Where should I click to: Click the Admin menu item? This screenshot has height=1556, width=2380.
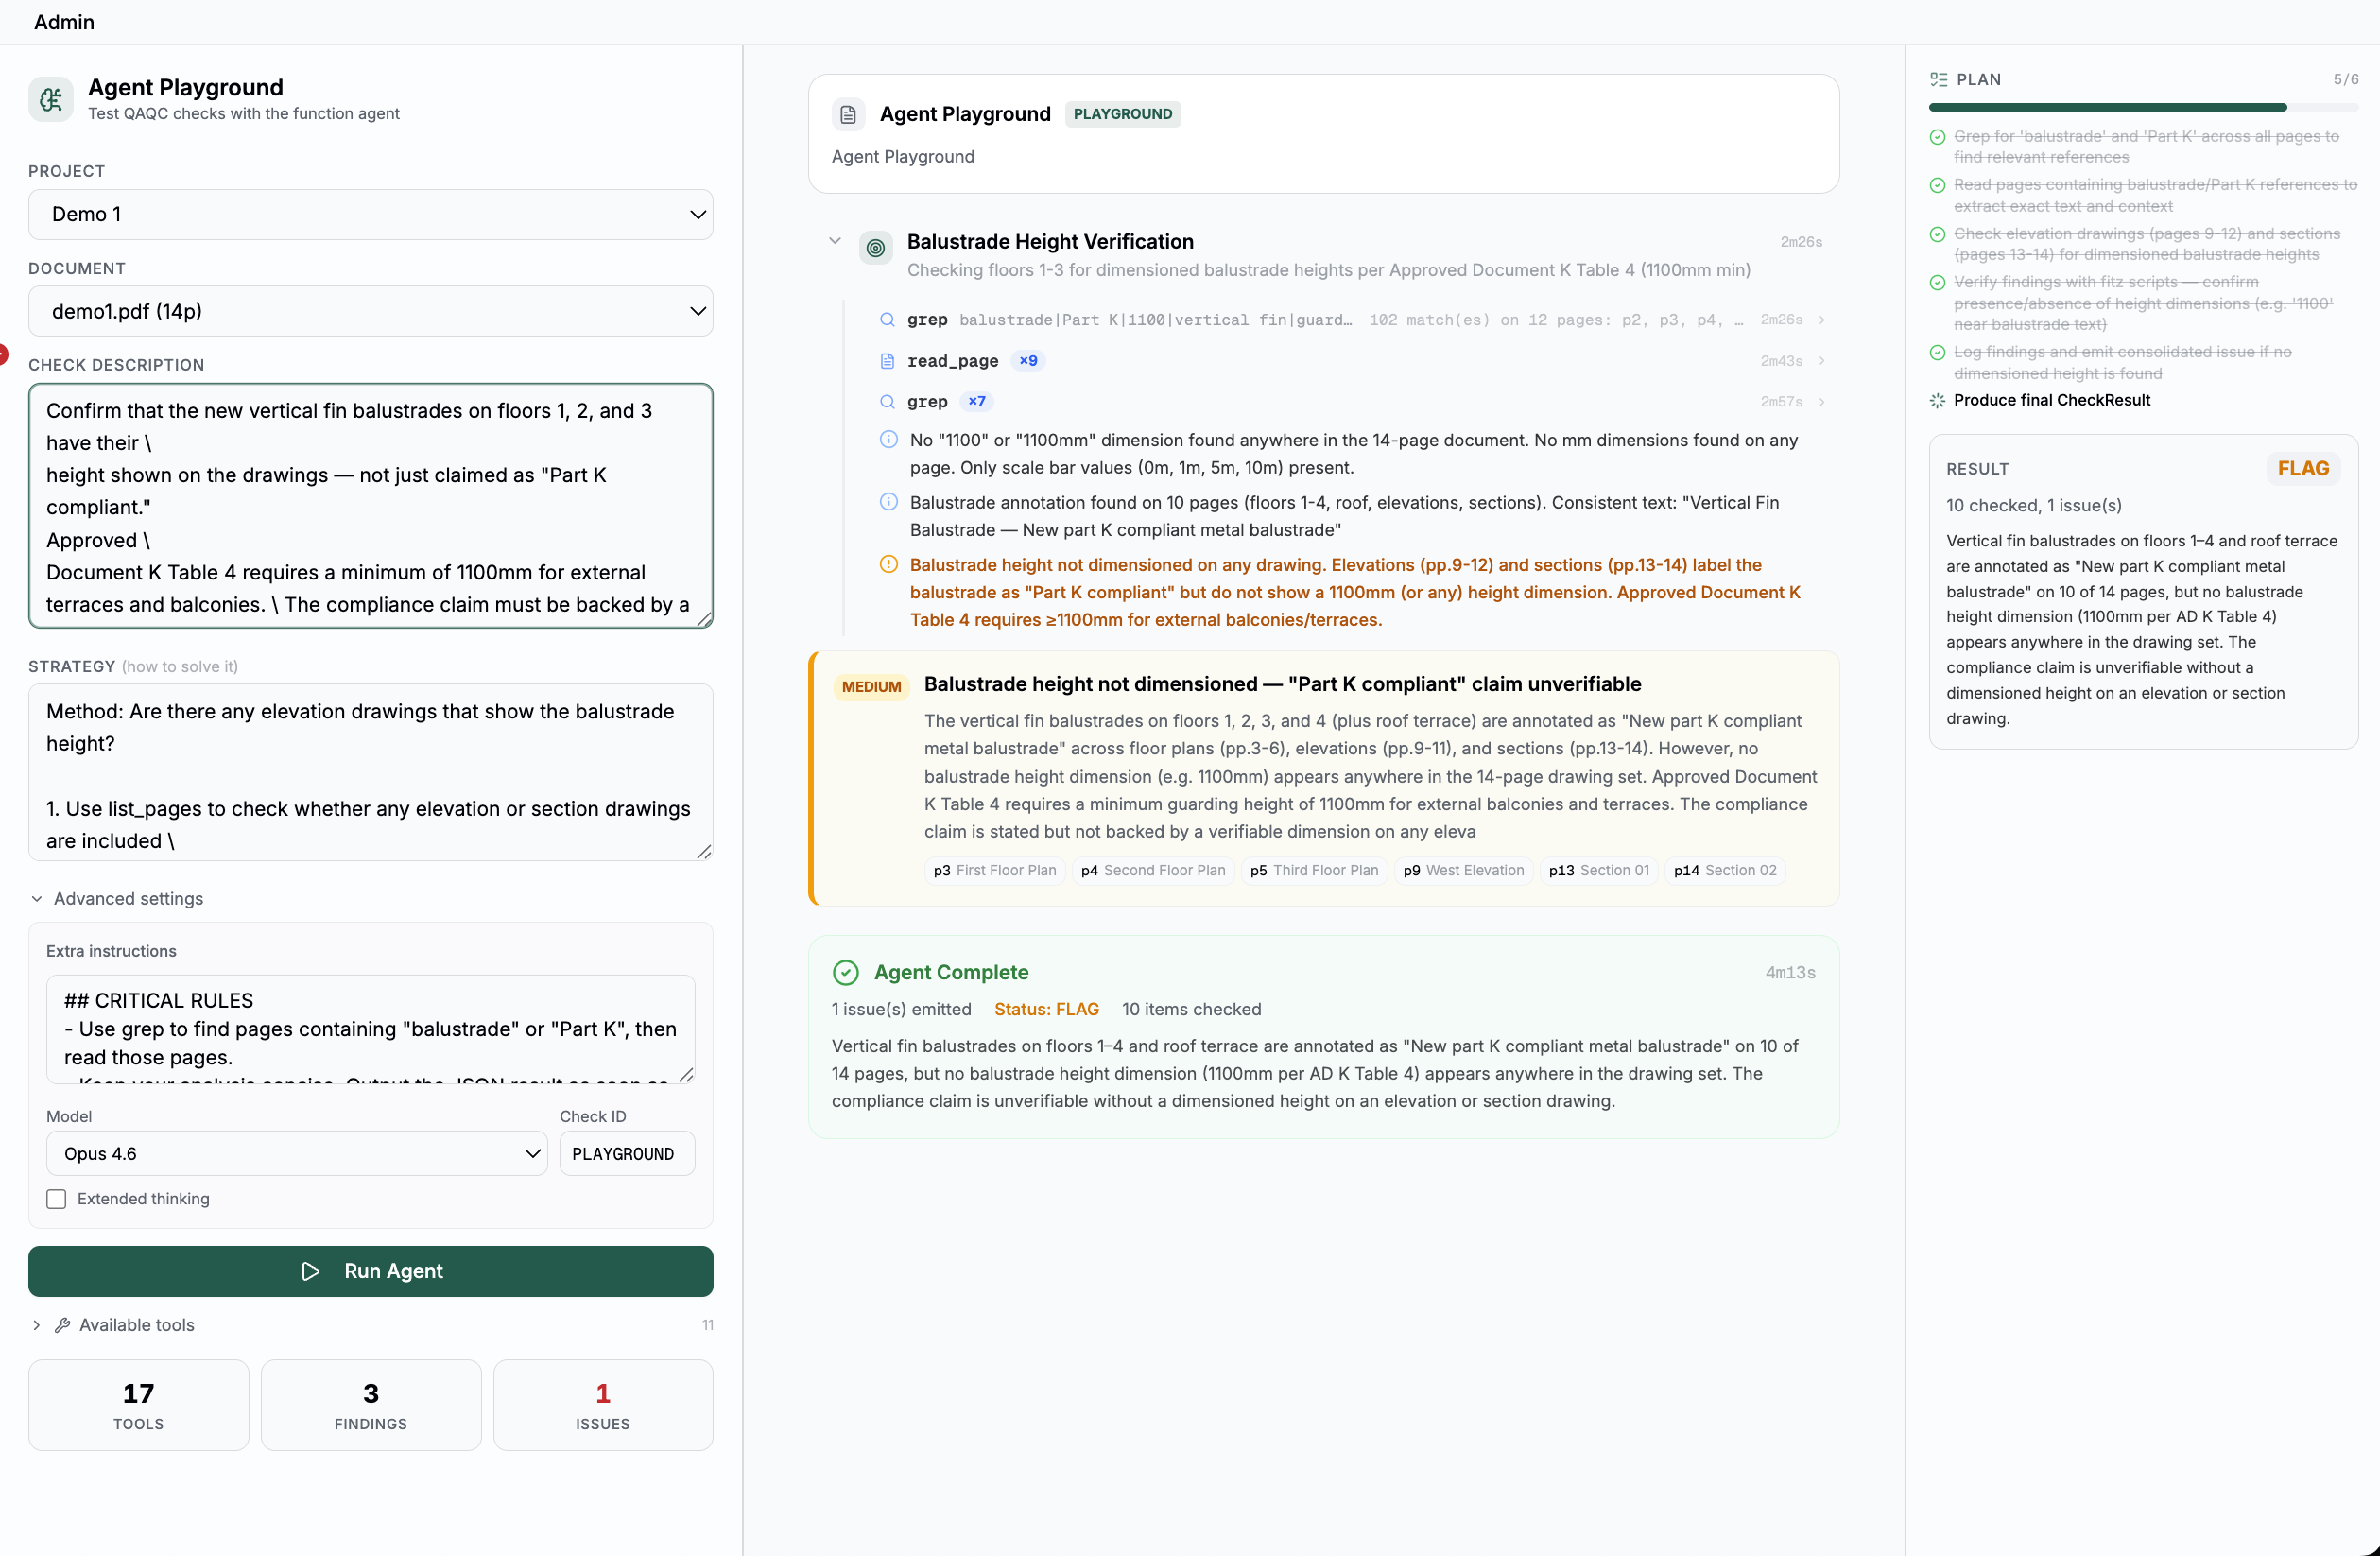[64, 22]
